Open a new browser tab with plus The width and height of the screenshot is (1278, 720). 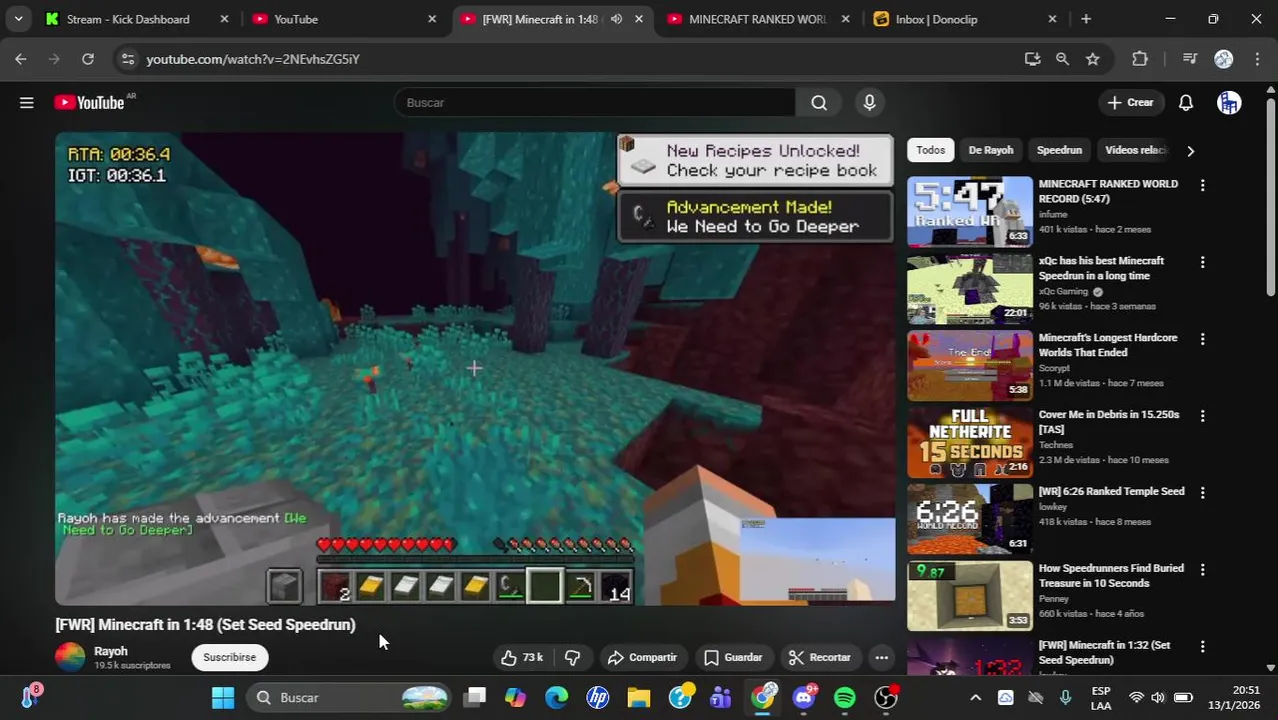click(1086, 19)
